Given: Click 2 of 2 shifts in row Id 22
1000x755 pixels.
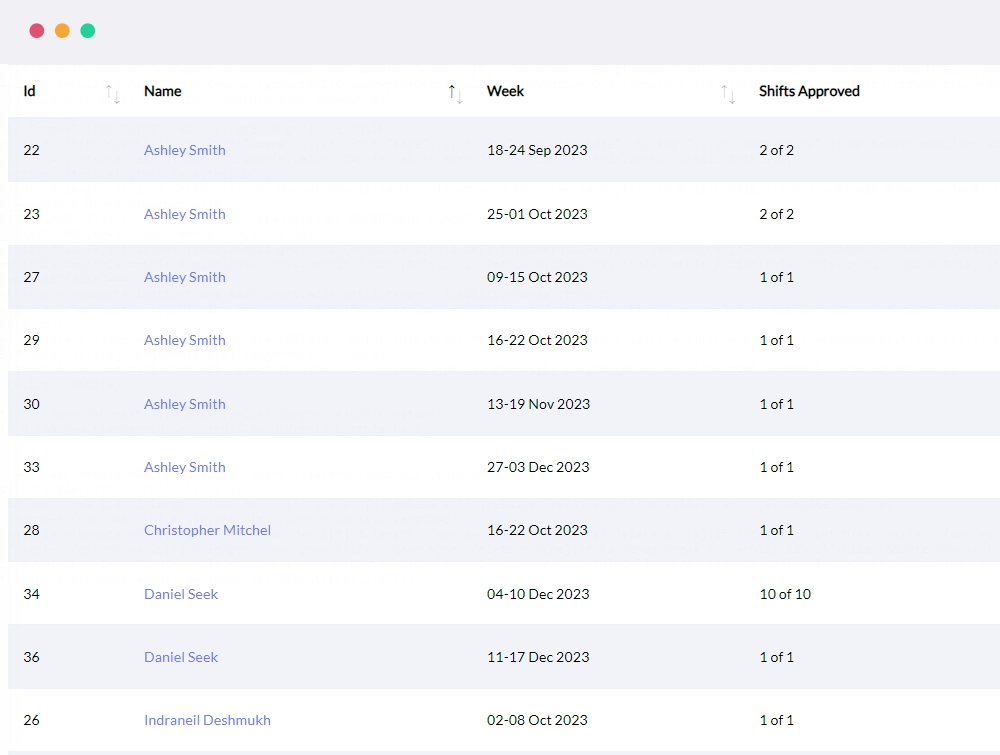Looking at the screenshot, I should (x=776, y=150).
